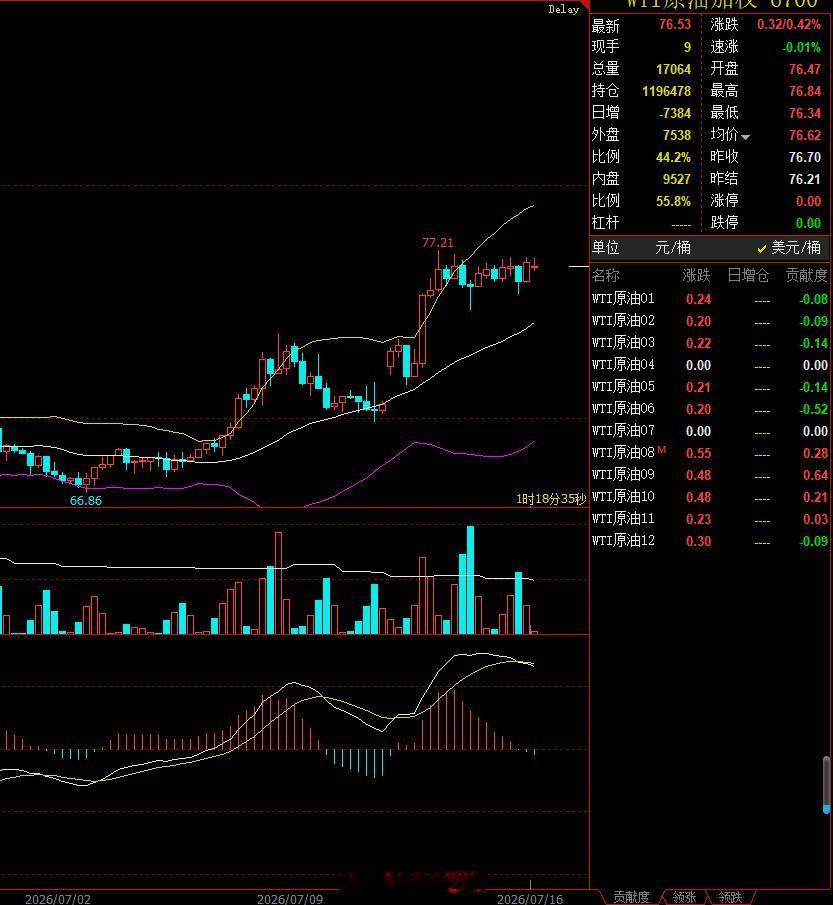Image resolution: width=833 pixels, height=905 pixels.
Task: Switch to the 领涨 tab
Action: point(684,897)
